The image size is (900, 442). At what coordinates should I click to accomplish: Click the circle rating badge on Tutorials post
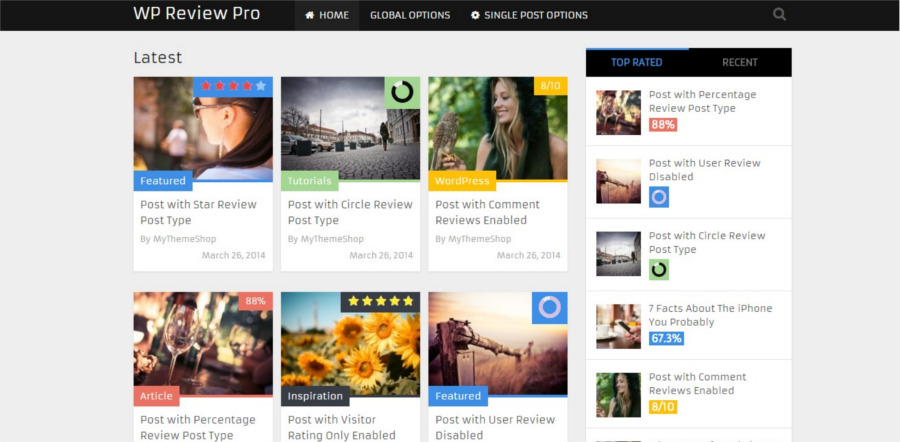(402, 93)
